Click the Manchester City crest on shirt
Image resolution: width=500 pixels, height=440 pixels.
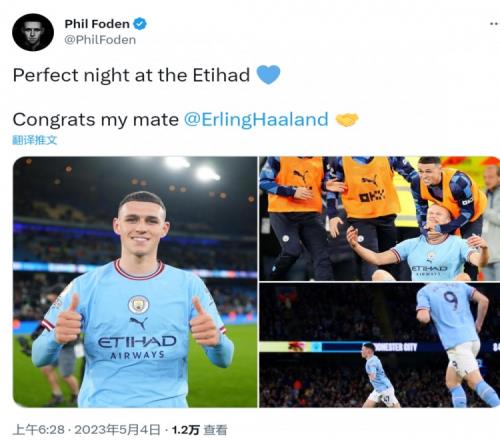[139, 304]
